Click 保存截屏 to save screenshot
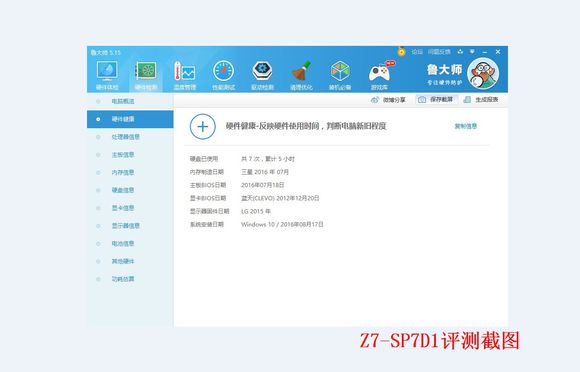 pos(436,99)
